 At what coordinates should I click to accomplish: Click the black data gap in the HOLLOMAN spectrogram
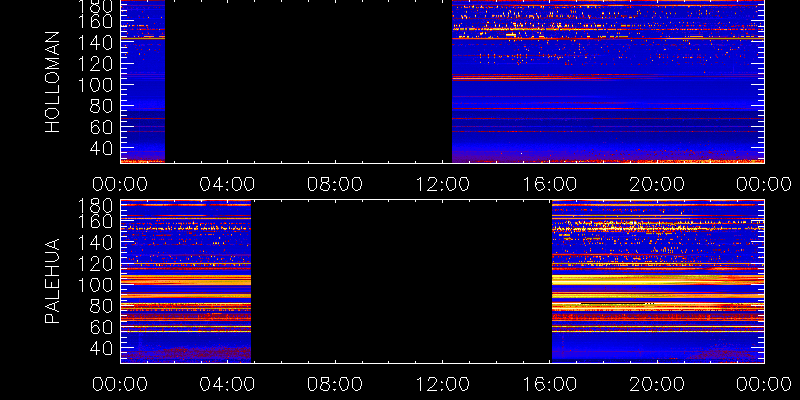point(308,81)
